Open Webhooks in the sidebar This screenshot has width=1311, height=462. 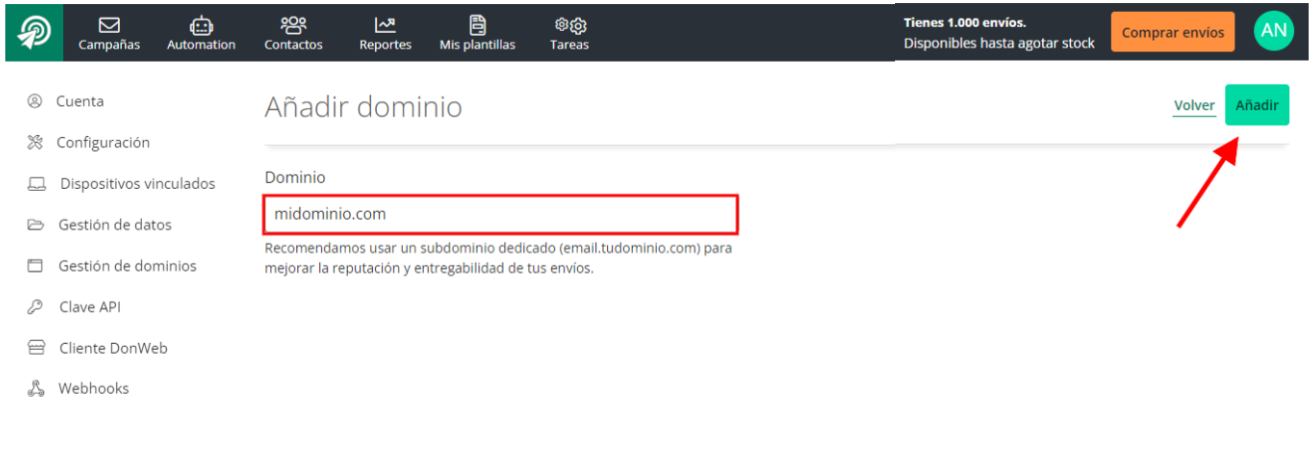(x=94, y=388)
